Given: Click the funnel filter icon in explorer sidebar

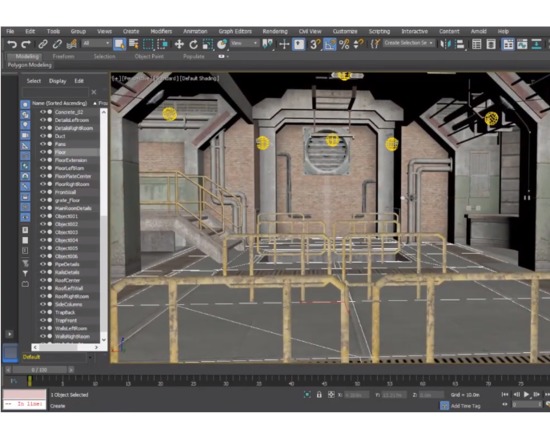Looking at the screenshot, I should coord(25,273).
